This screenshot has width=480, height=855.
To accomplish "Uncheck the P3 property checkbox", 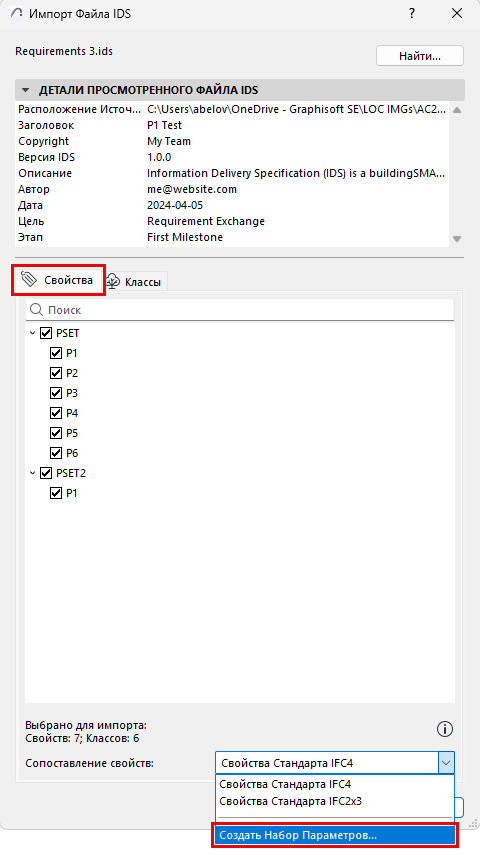I will click(x=56, y=393).
